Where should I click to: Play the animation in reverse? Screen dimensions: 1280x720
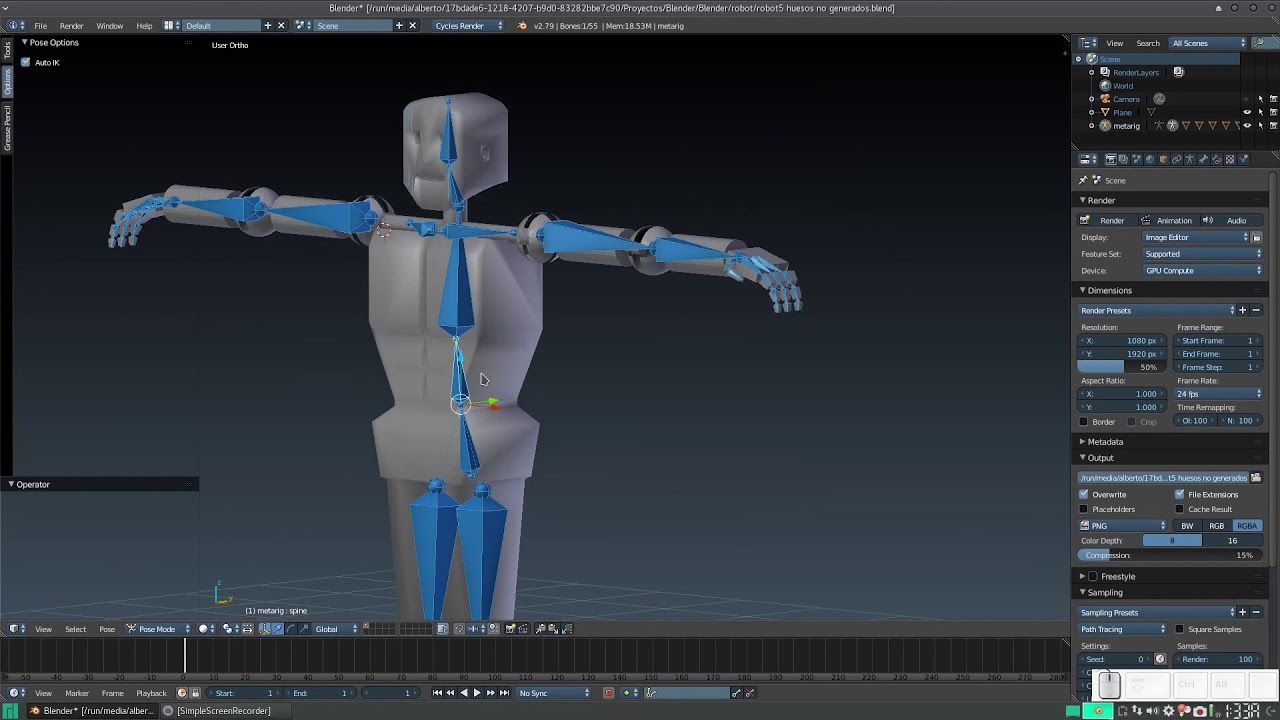tap(463, 693)
